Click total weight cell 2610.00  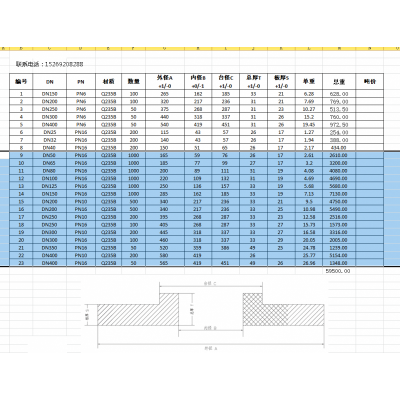coord(339,155)
